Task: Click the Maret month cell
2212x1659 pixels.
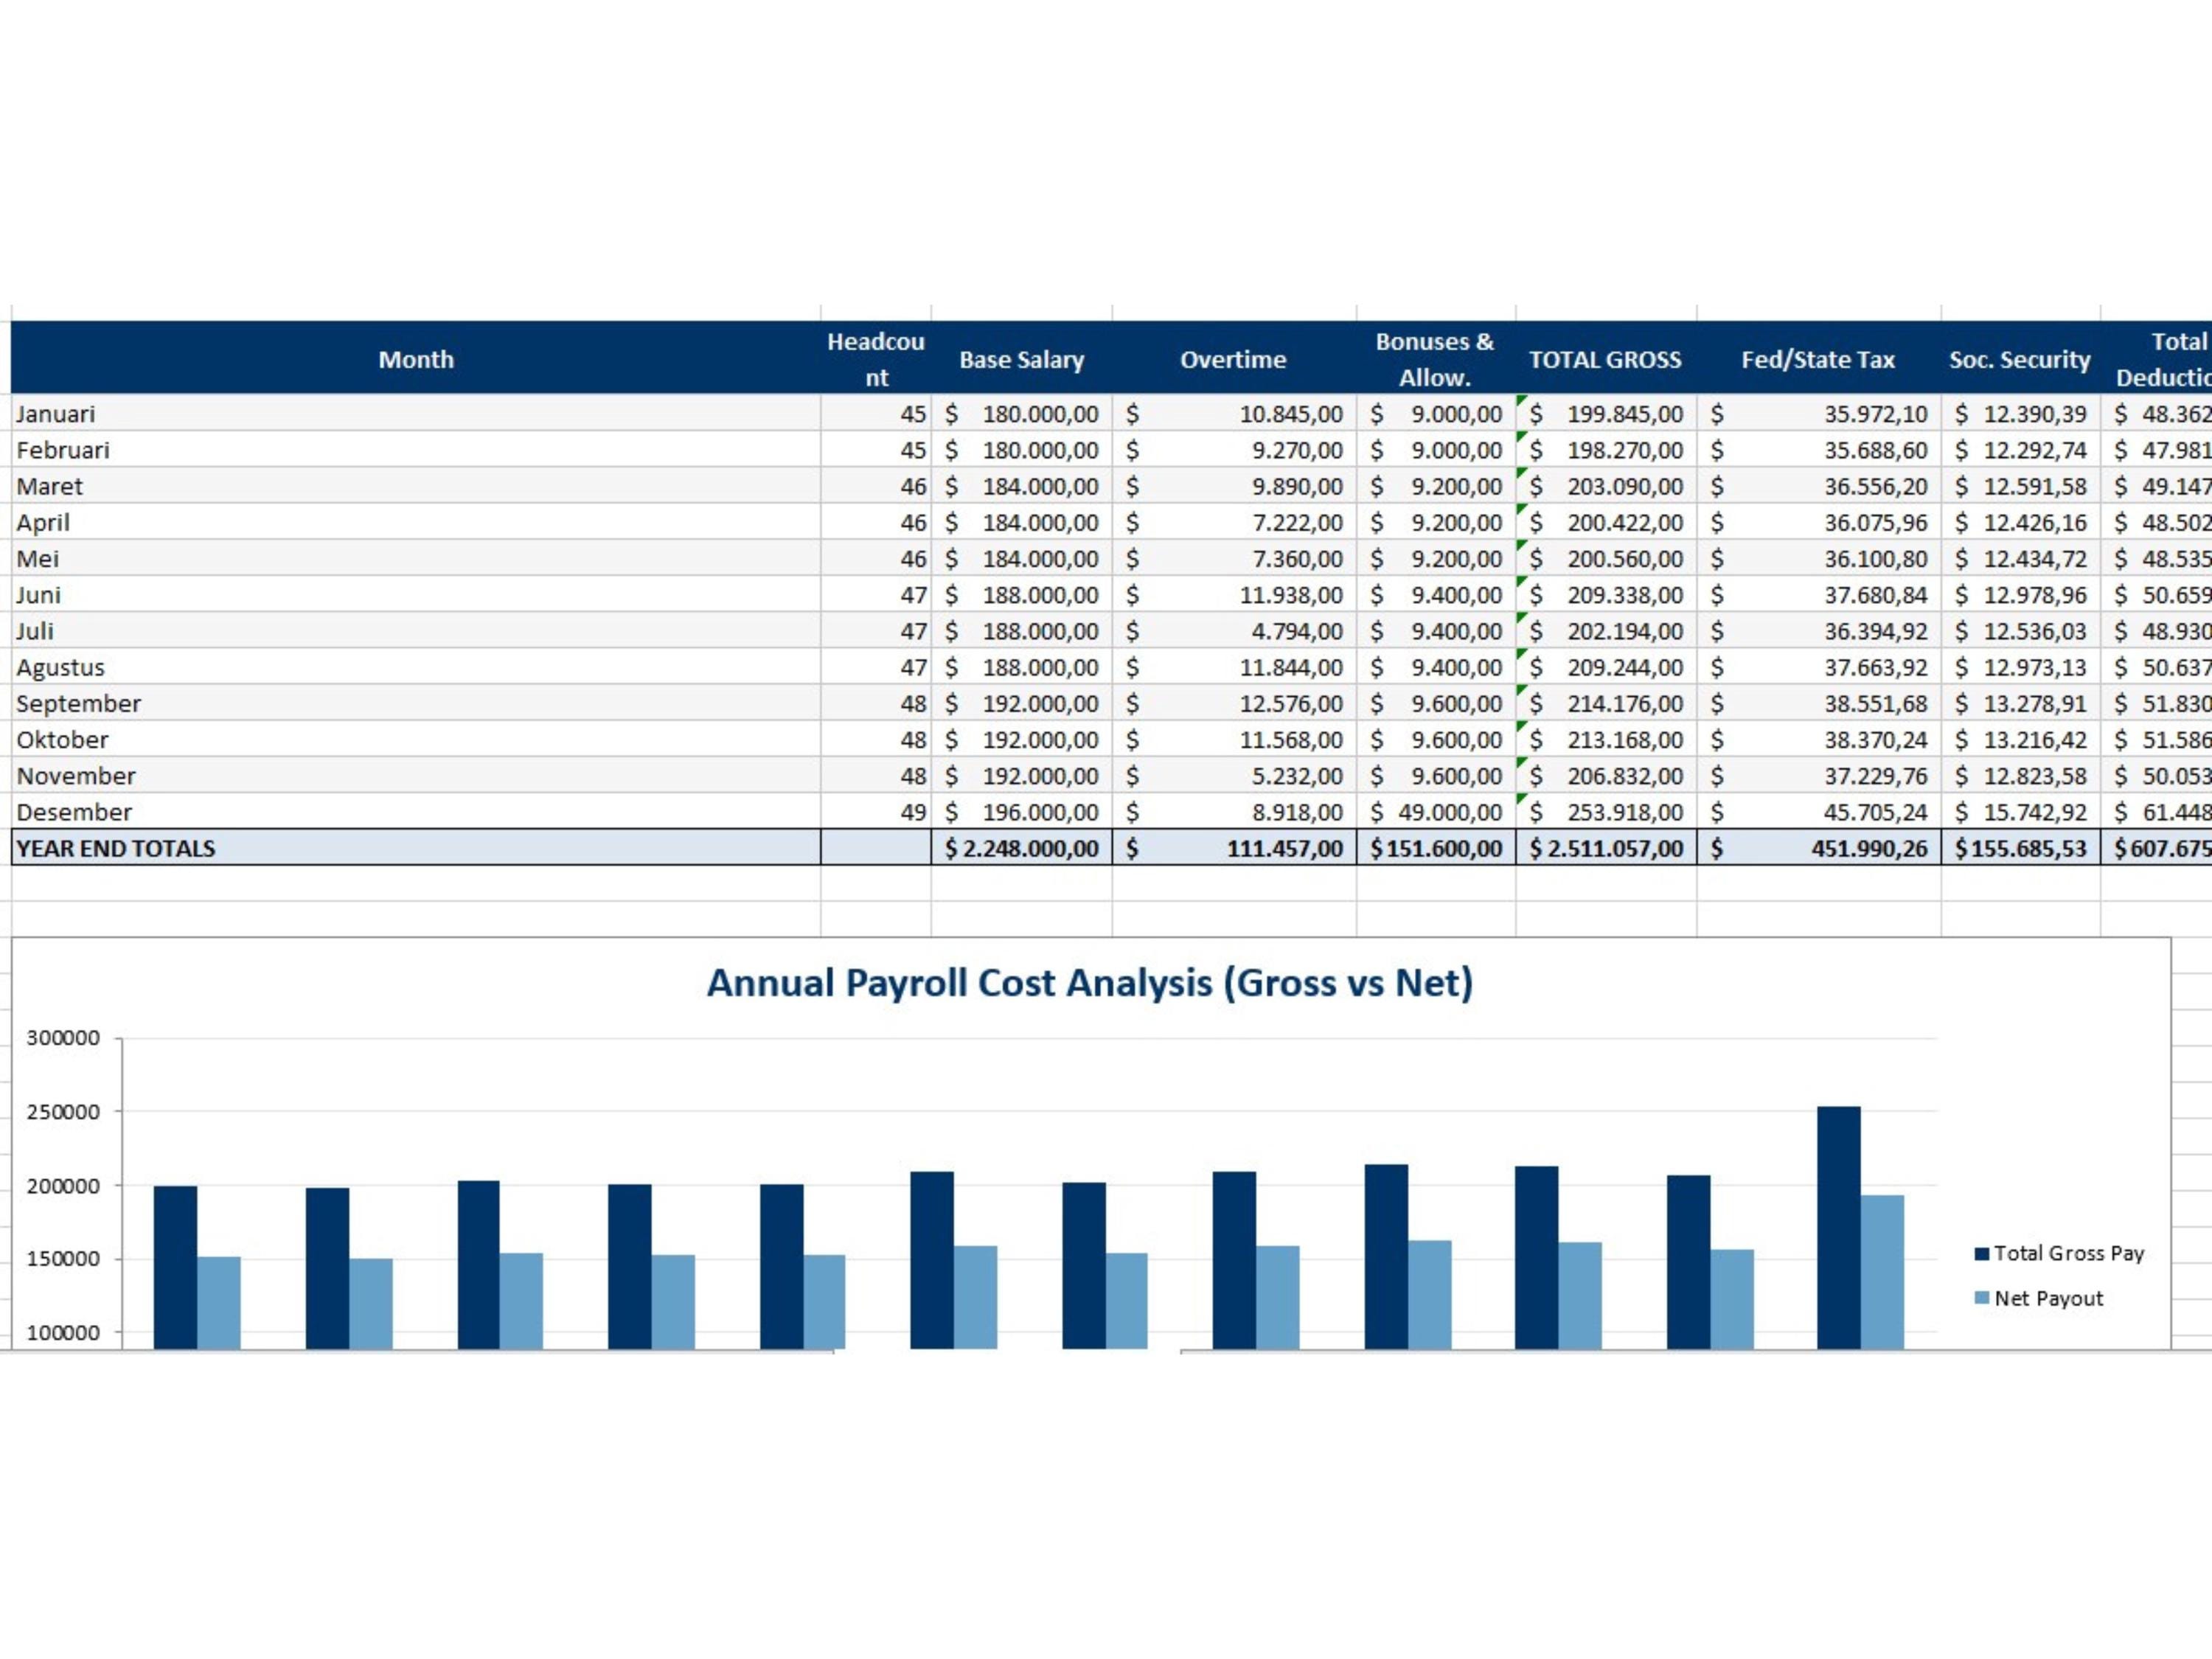Action: click(x=416, y=486)
